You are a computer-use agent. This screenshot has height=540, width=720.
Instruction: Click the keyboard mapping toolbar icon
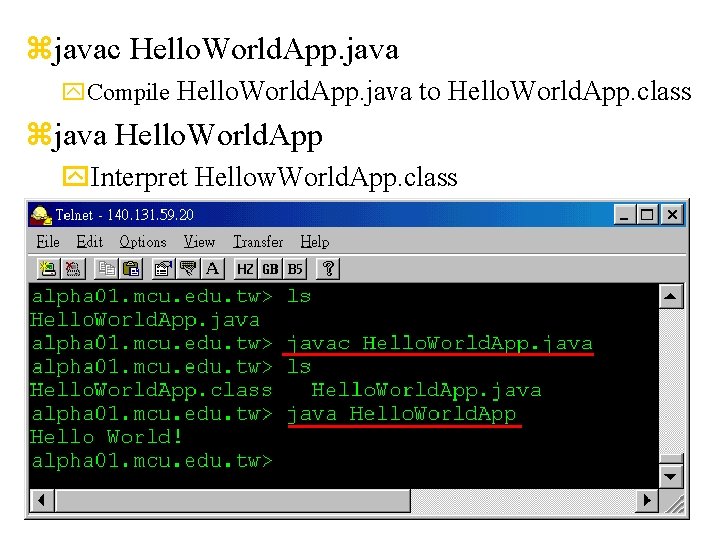[x=188, y=269]
